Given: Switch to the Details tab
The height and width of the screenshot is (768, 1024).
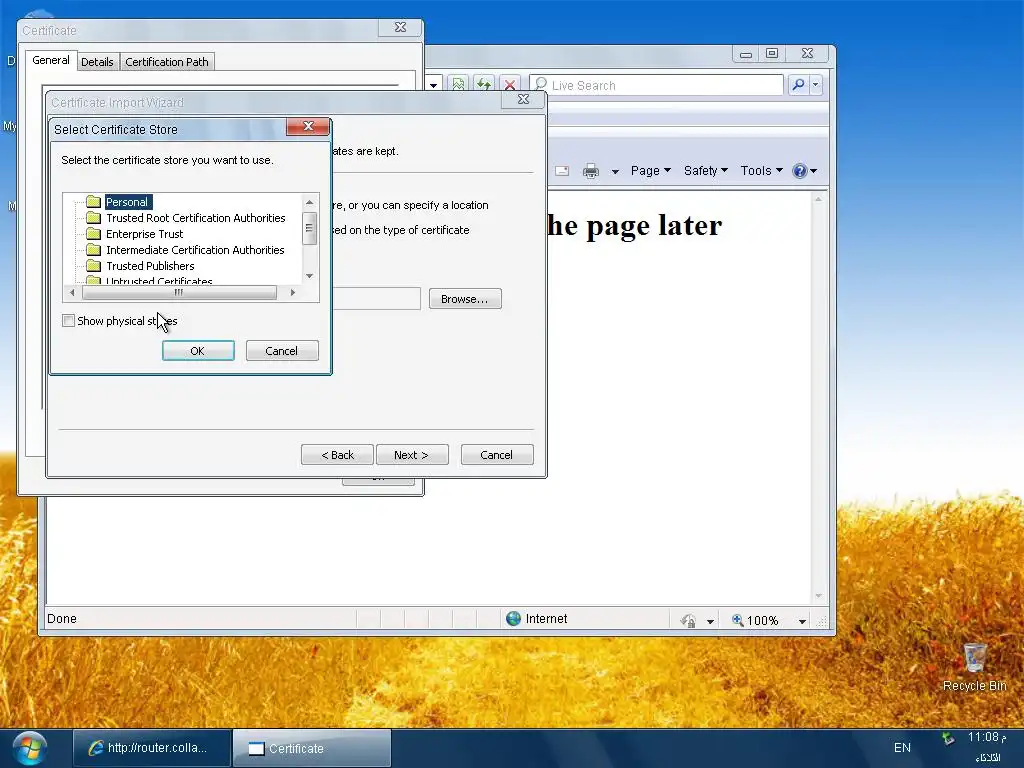Looking at the screenshot, I should [x=97, y=62].
